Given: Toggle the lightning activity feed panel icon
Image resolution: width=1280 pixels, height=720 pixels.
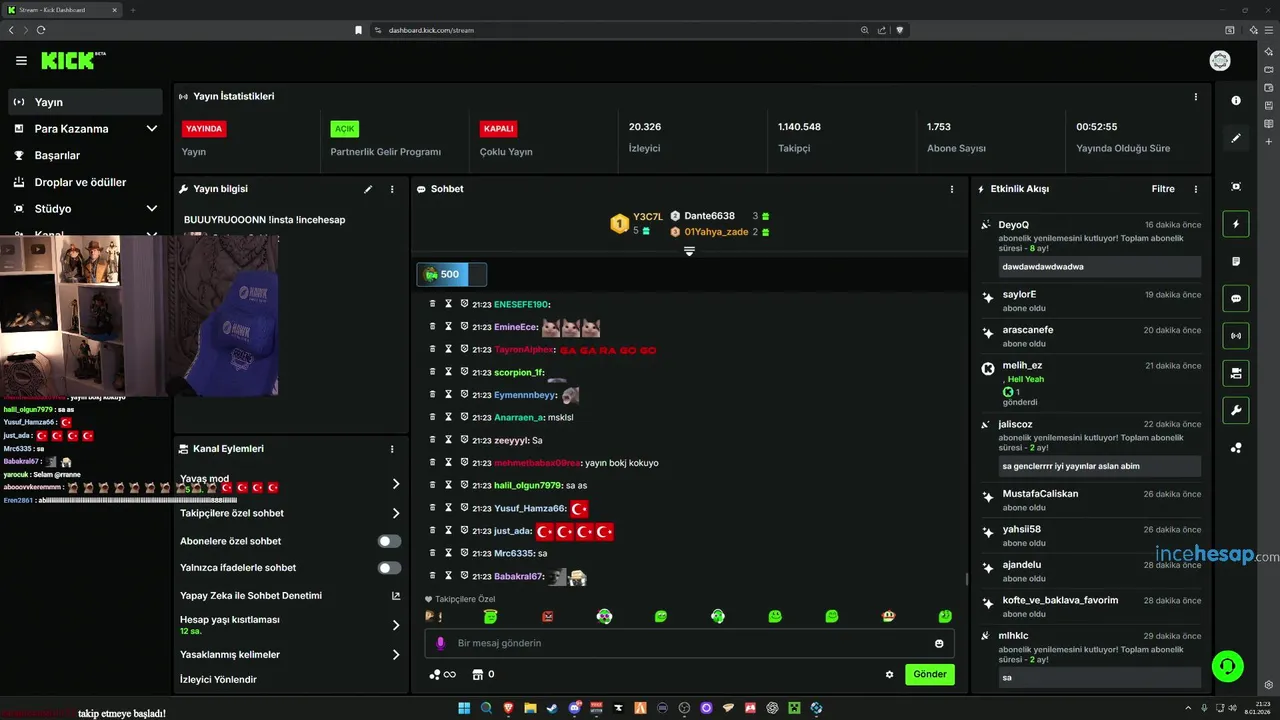Looking at the screenshot, I should click(1236, 224).
